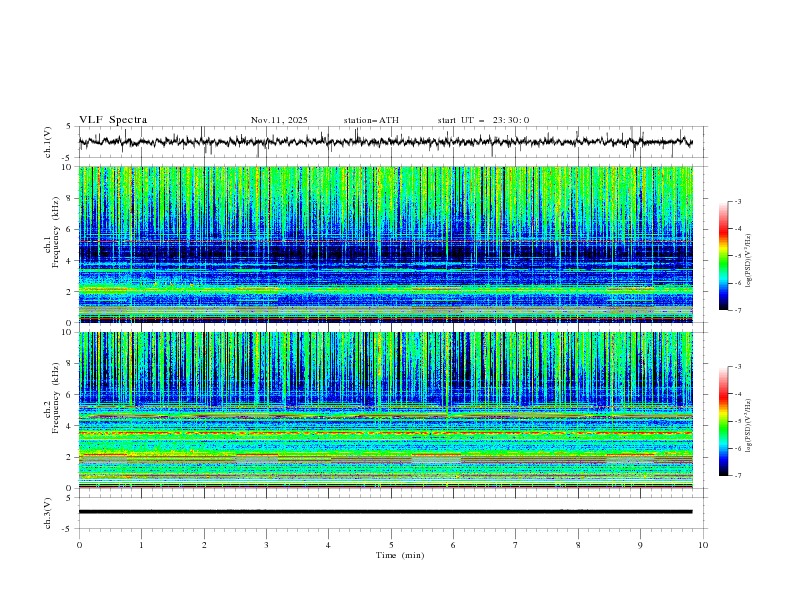
Task: Click the Time (min) axis label
Action: coord(400,555)
